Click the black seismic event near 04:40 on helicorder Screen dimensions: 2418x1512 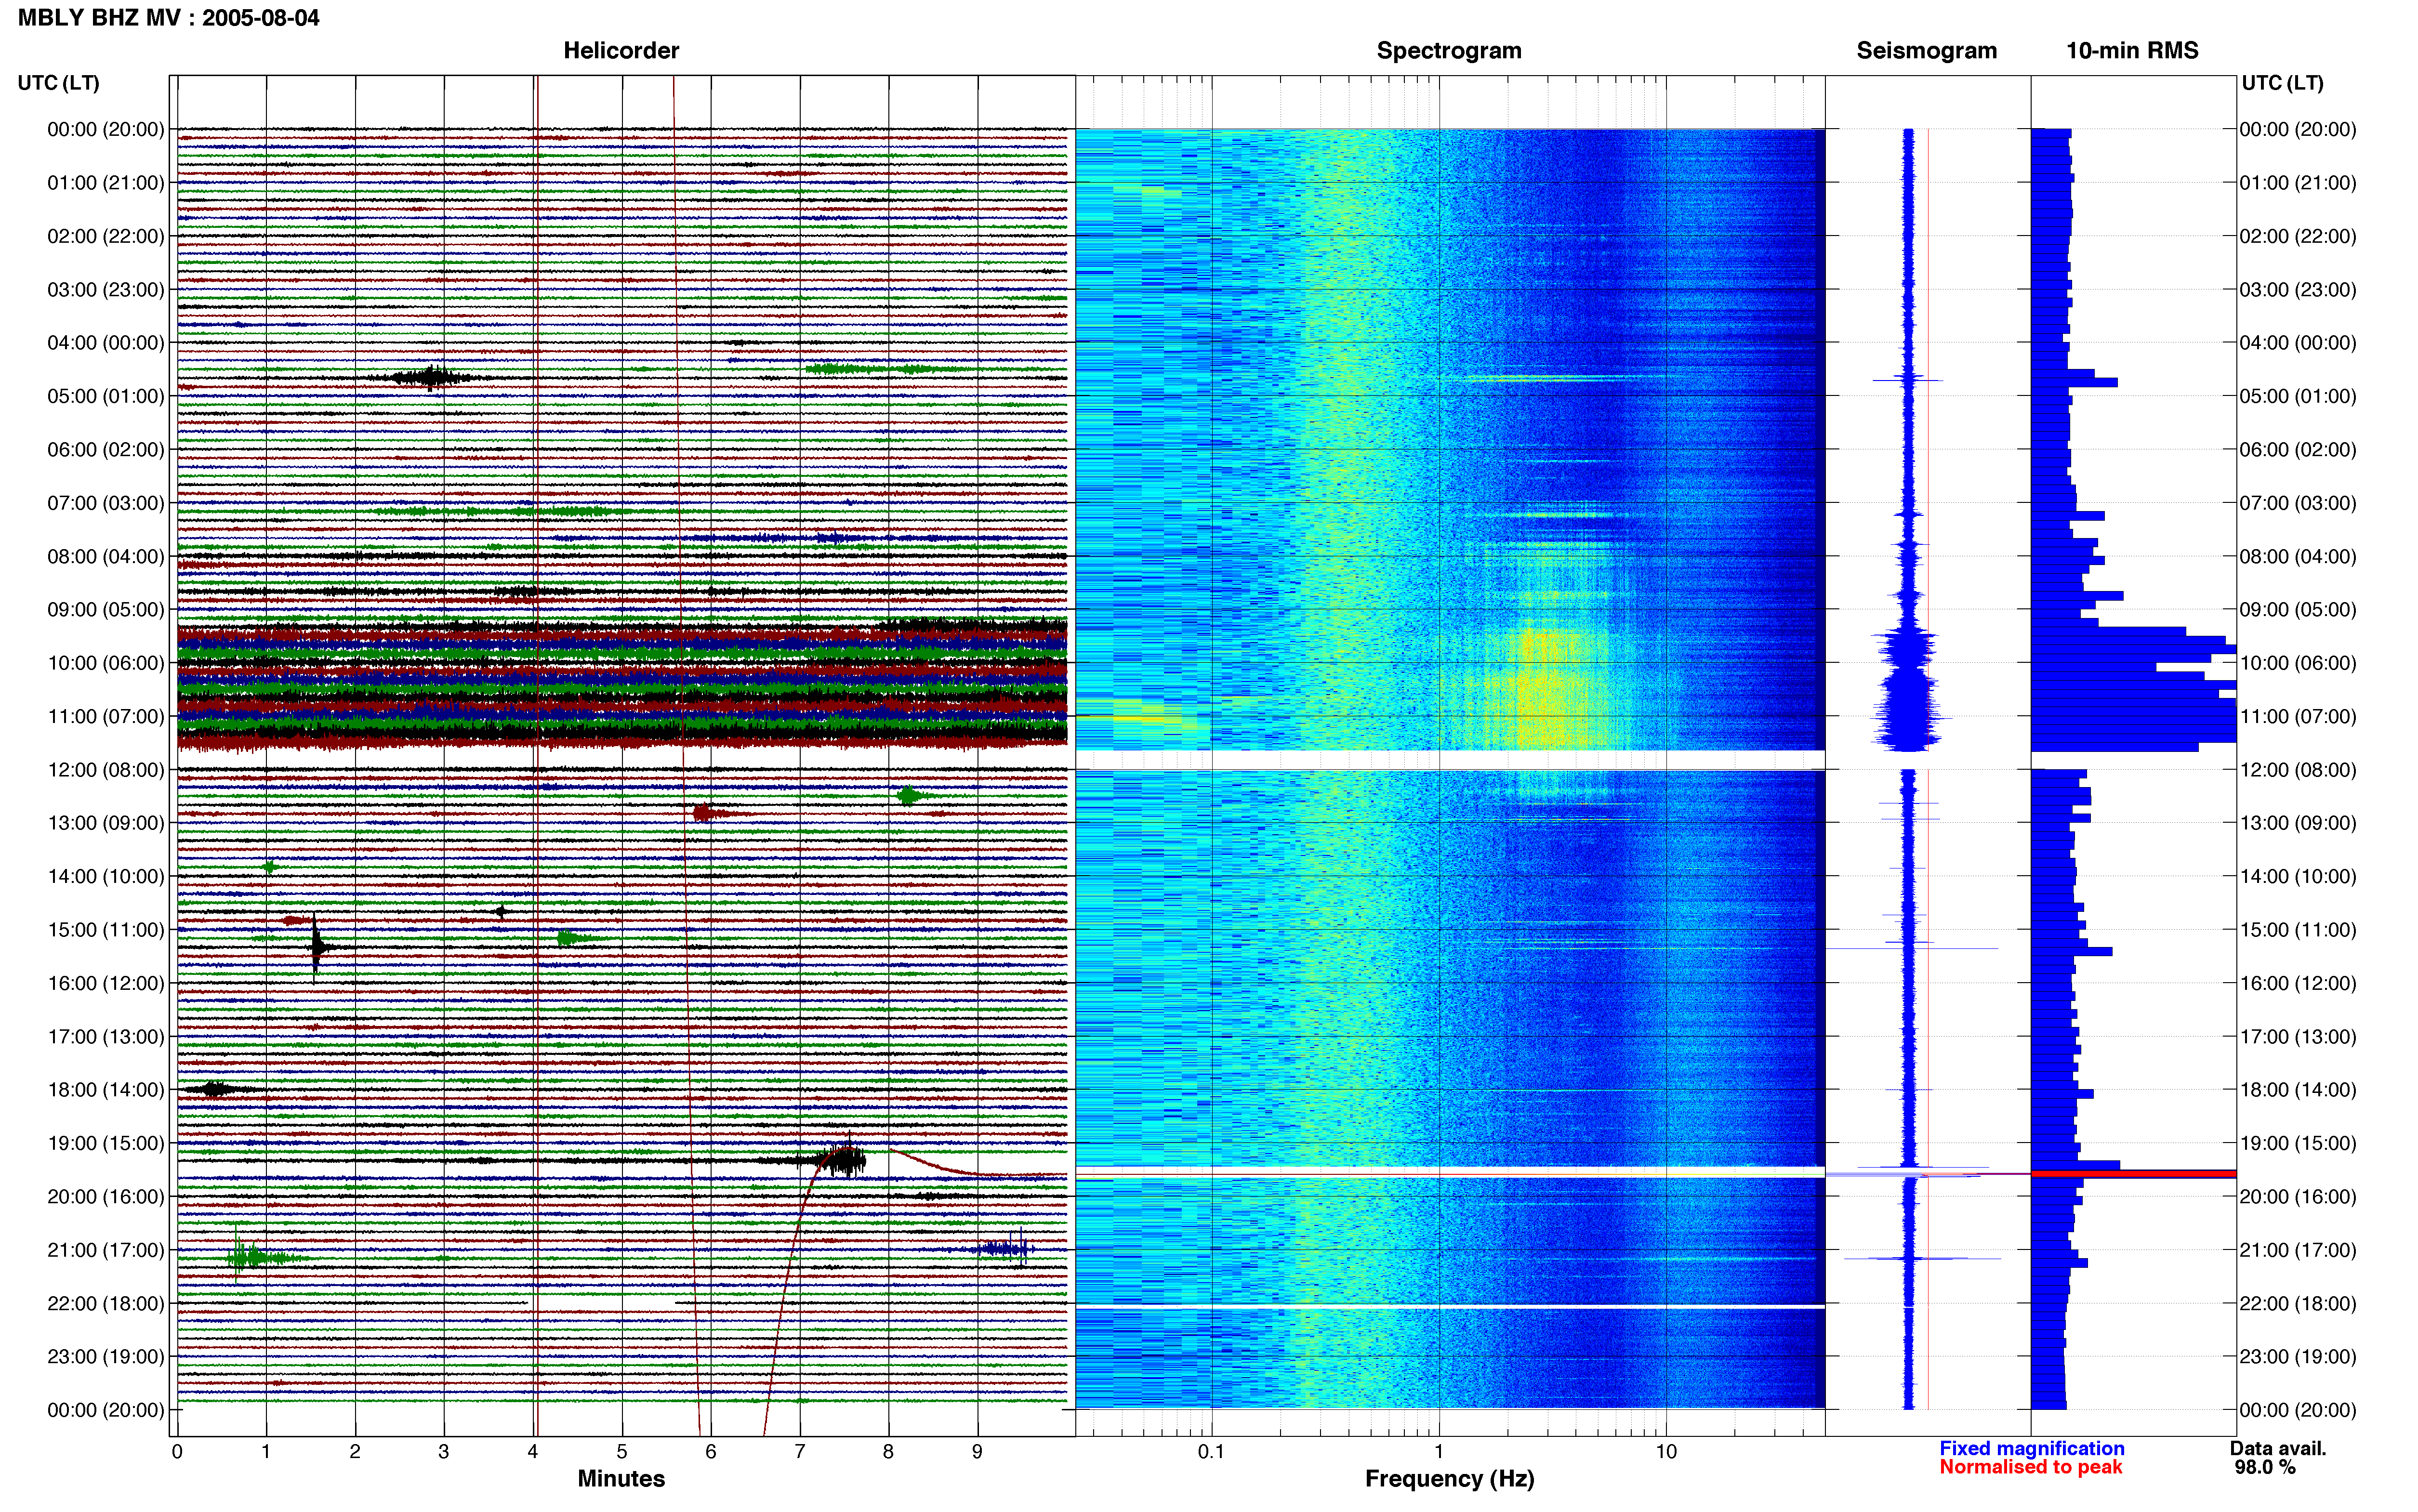pos(431,378)
